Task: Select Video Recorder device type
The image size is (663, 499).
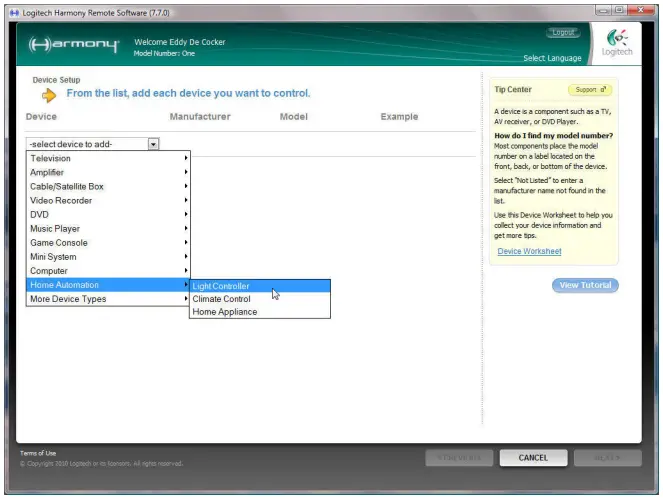Action: point(108,200)
